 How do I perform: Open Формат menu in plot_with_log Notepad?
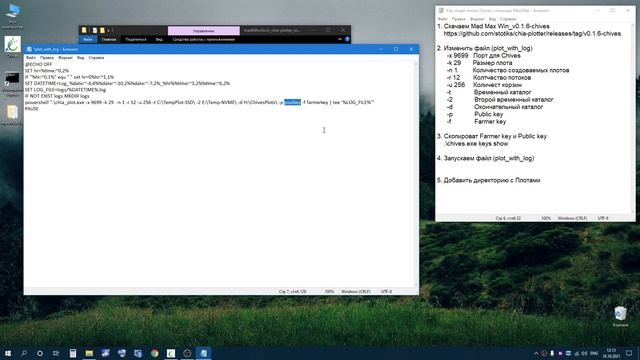click(65, 58)
